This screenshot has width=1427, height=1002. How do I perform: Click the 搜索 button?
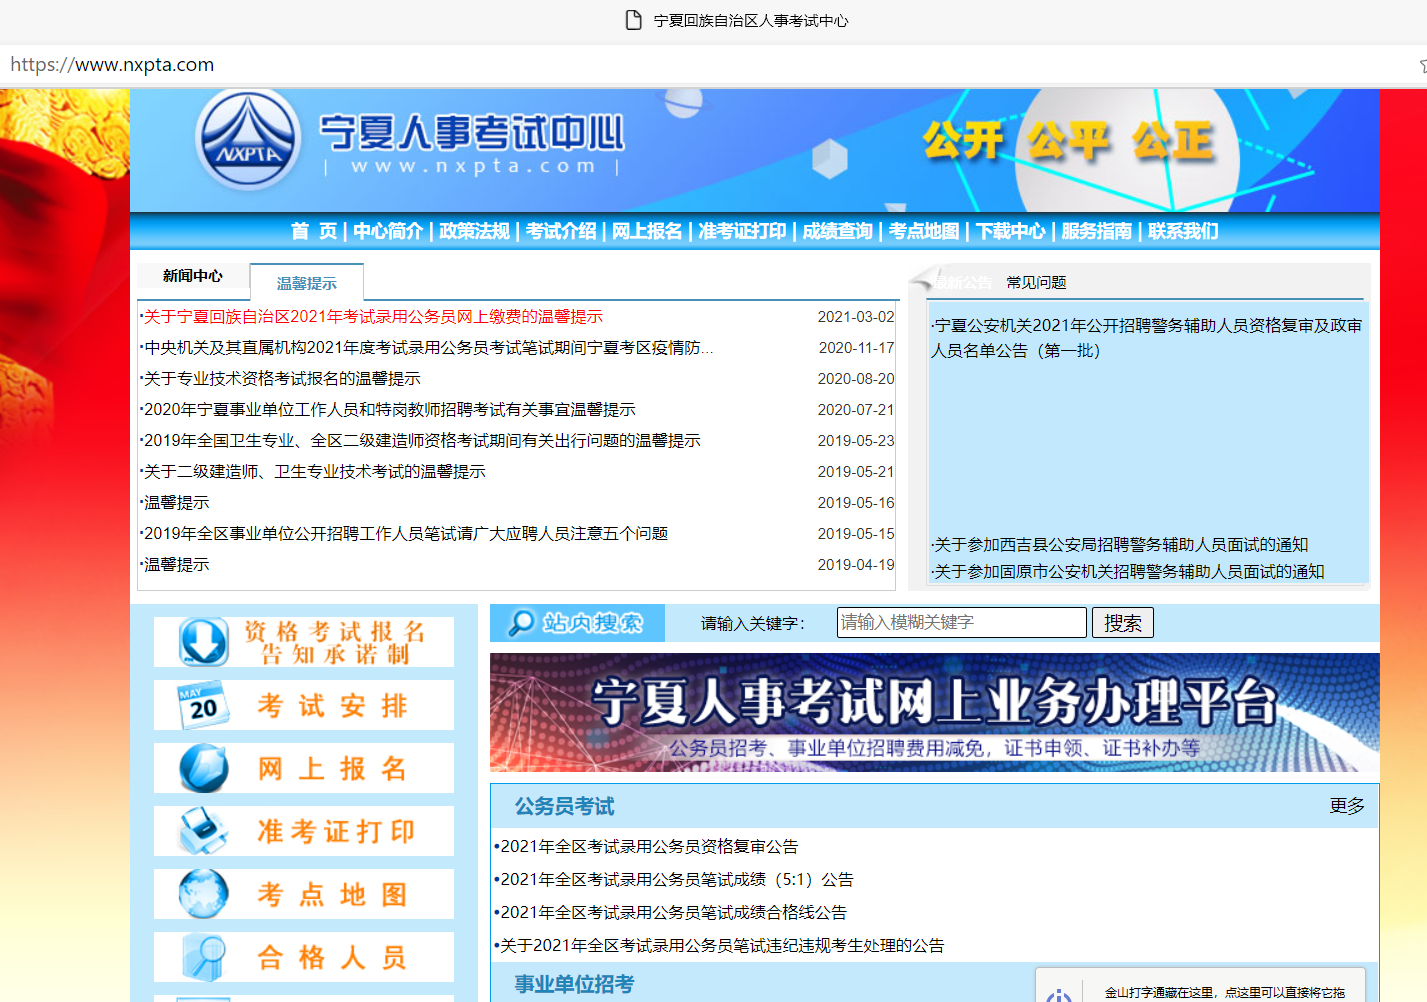[1123, 623]
